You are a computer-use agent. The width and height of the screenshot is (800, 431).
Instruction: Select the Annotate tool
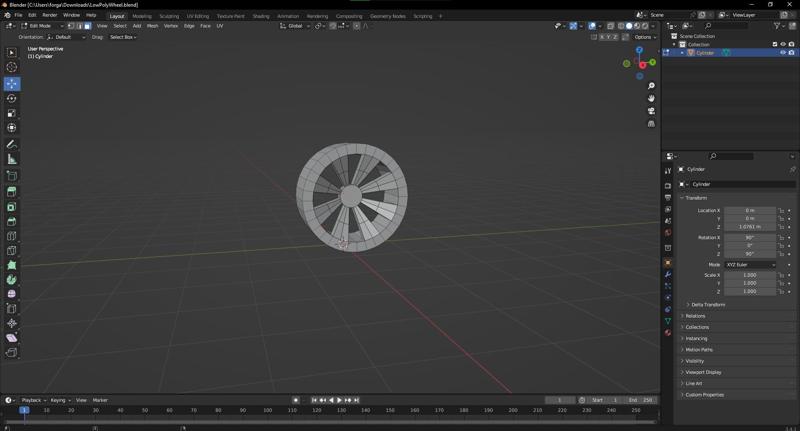click(x=11, y=144)
